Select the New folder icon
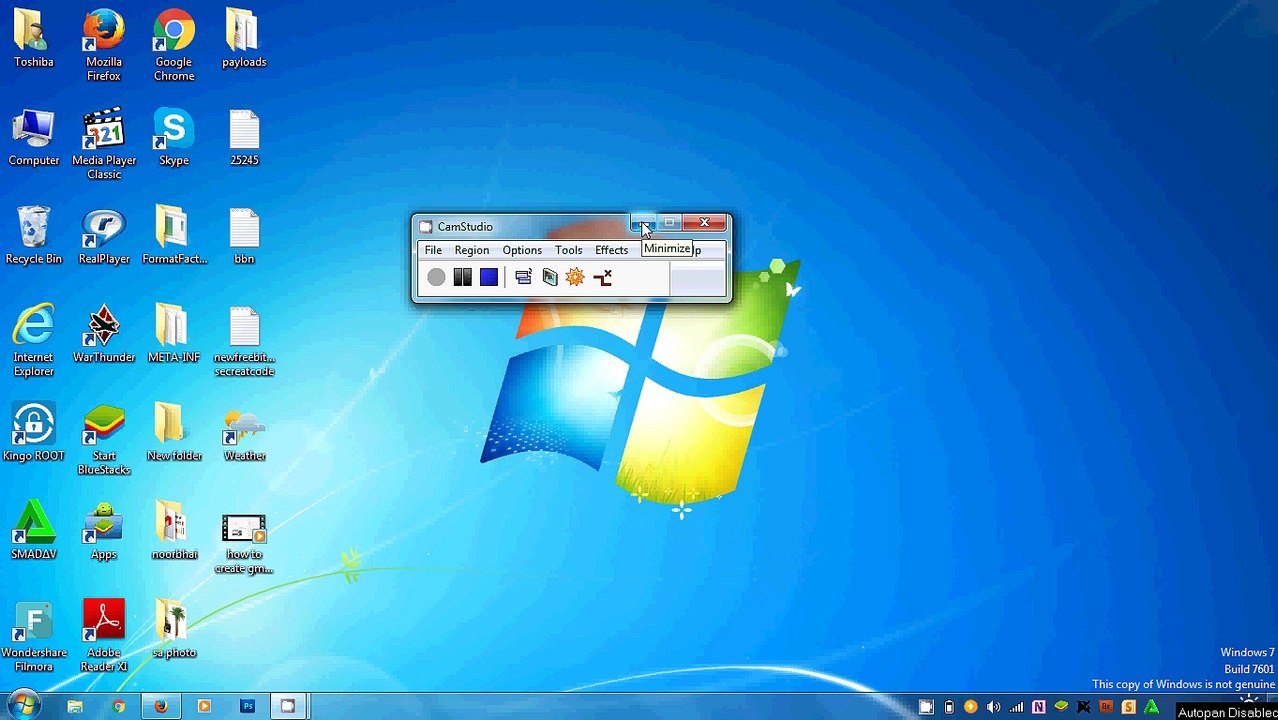This screenshot has width=1278, height=720. click(174, 433)
